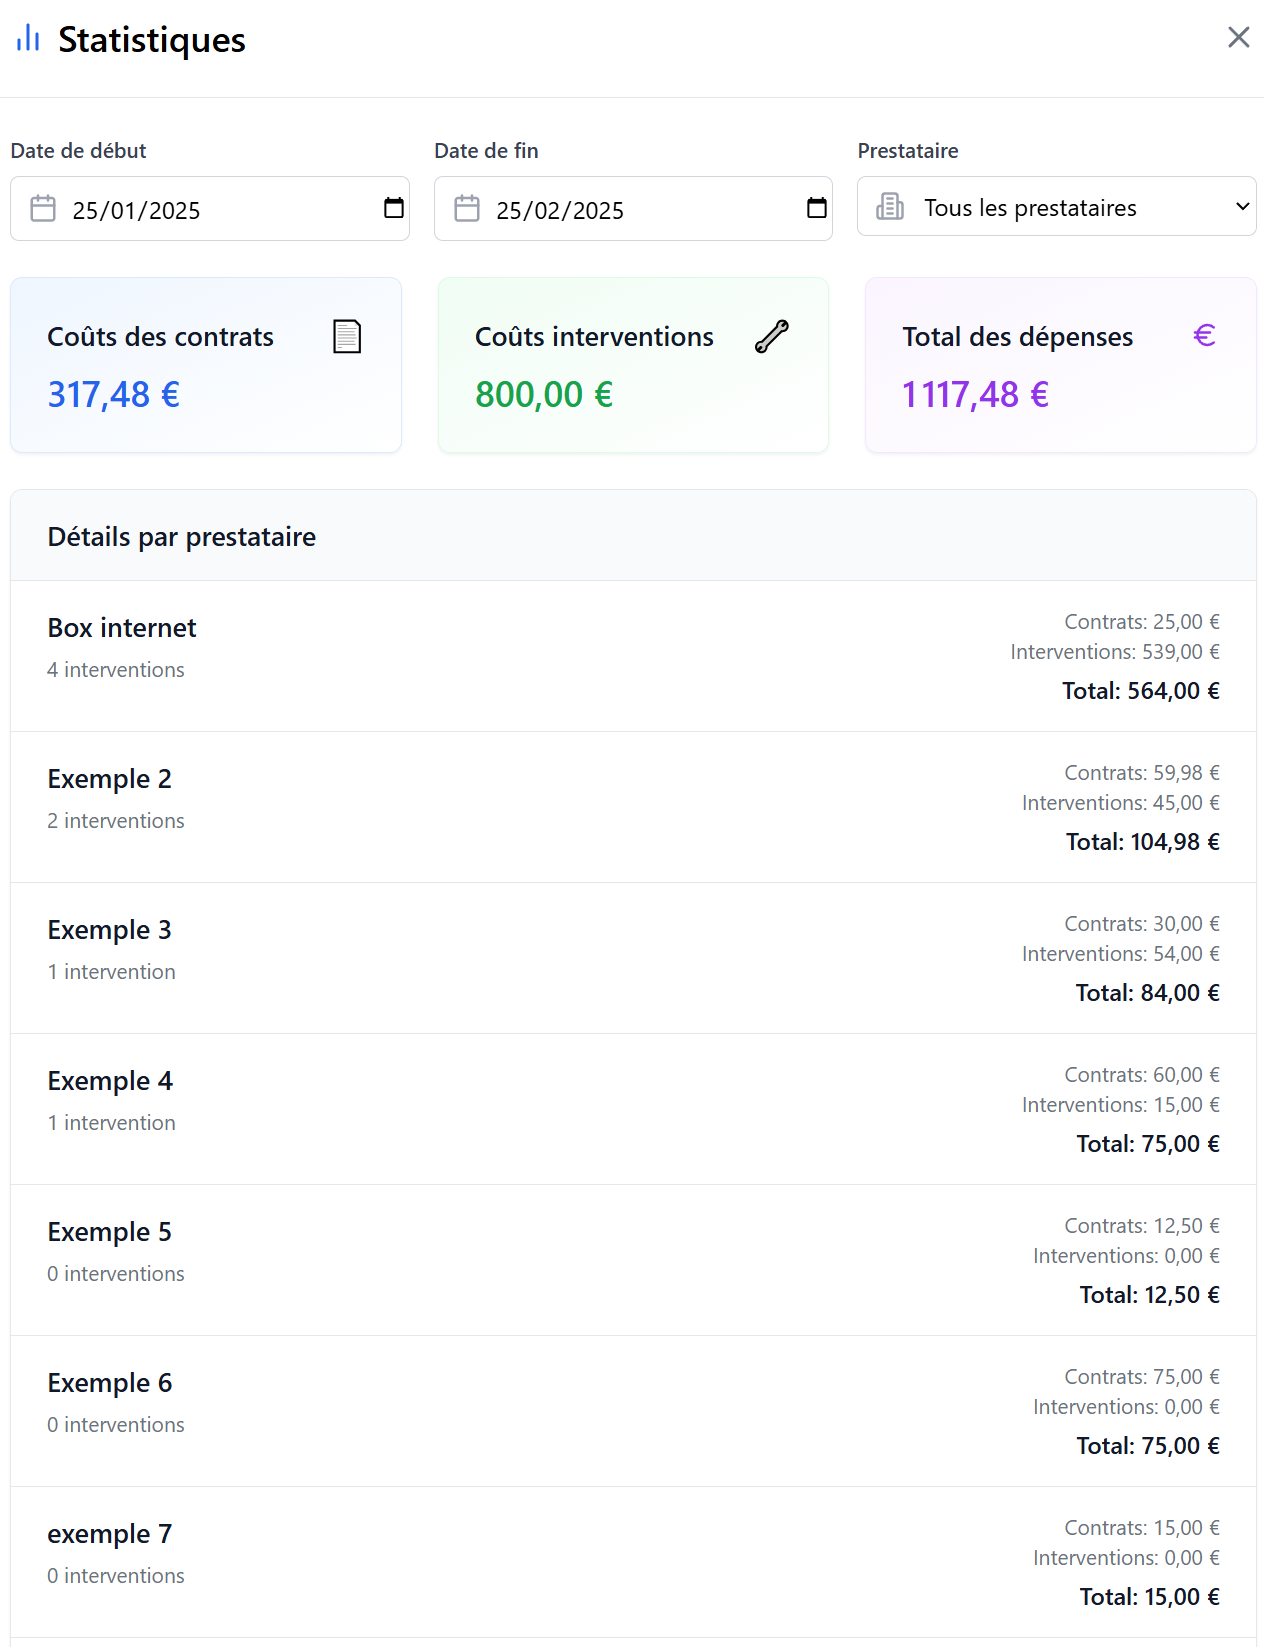Screen dimensions: 1264x1647
Task: Click the euro icon on total expenses card
Action: [1204, 336]
